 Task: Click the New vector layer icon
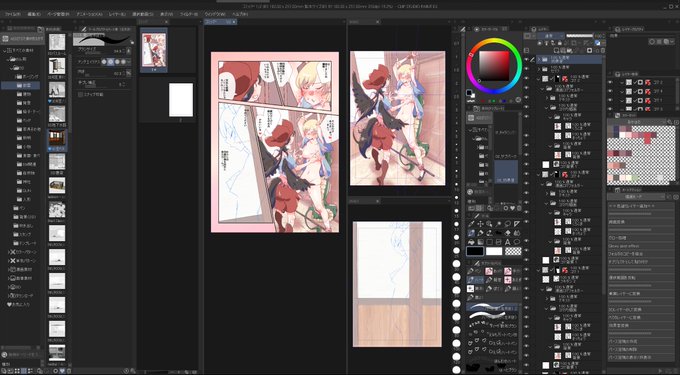pos(563,50)
